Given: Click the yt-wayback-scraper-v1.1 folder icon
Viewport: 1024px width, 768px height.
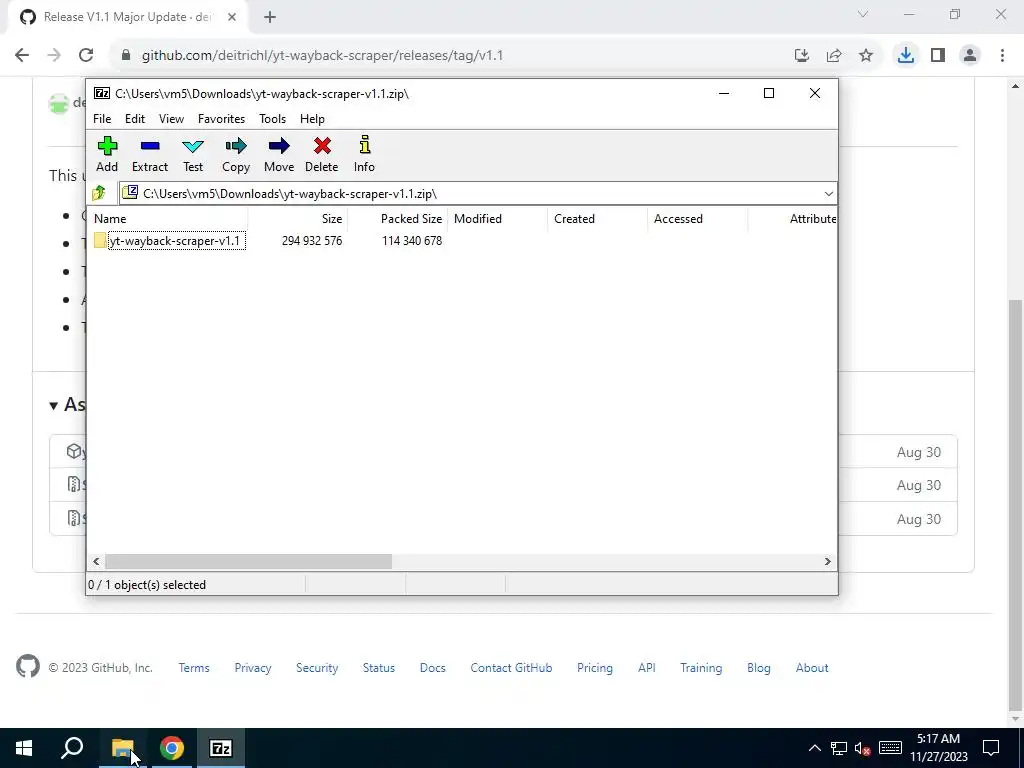Looking at the screenshot, I should (x=100, y=240).
